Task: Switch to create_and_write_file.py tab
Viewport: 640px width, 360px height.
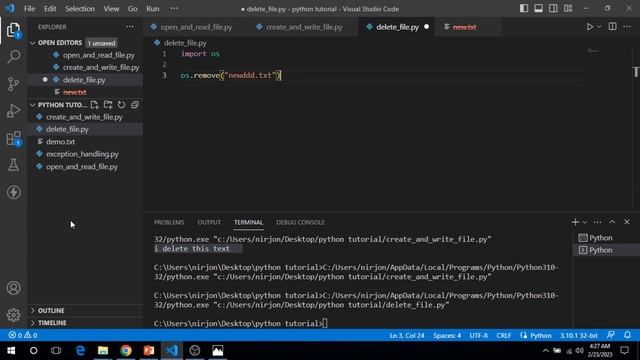Action: [x=304, y=27]
